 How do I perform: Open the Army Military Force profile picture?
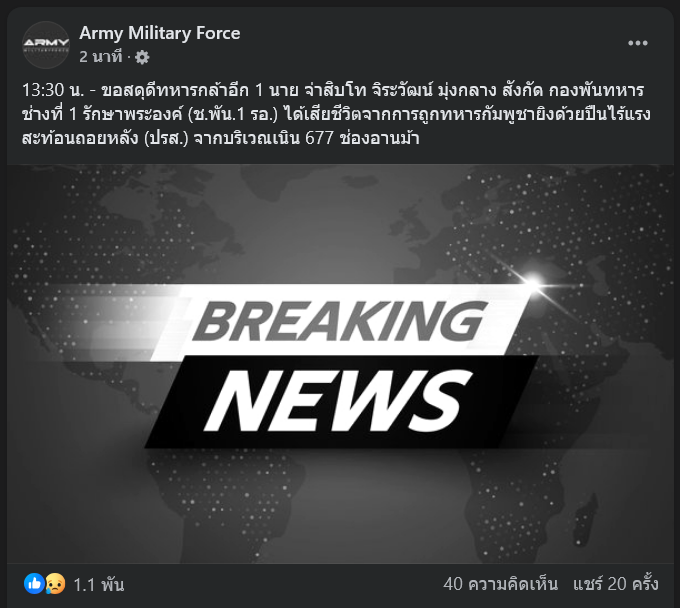[x=46, y=45]
